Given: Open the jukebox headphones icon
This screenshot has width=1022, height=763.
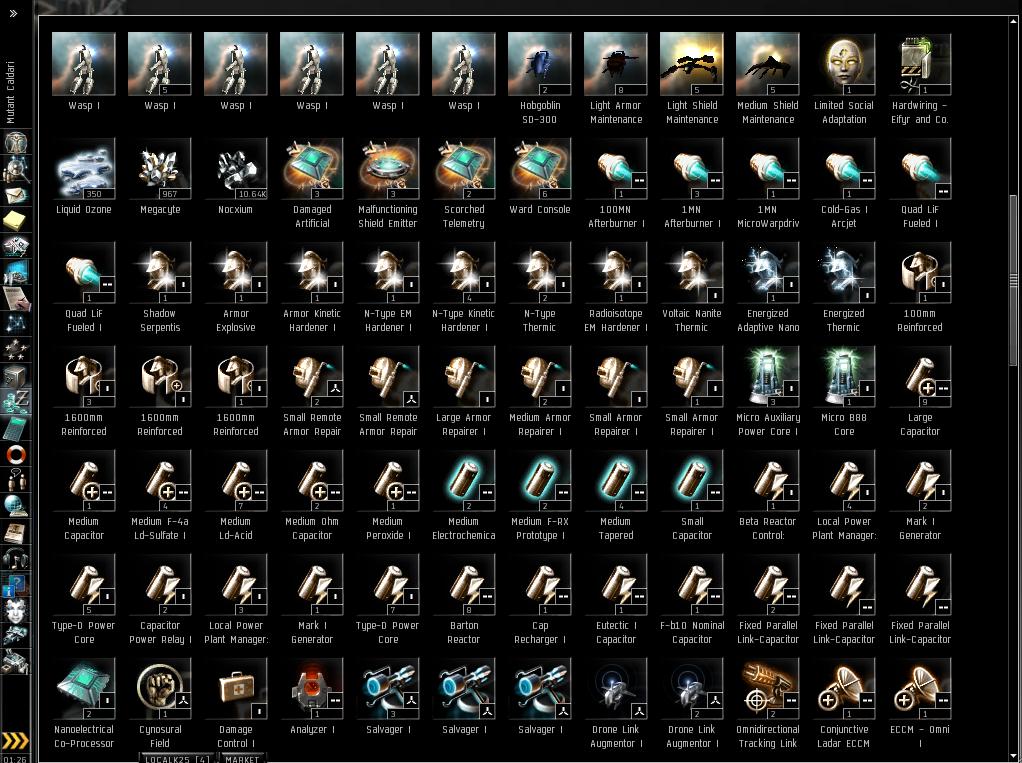Looking at the screenshot, I should click(15, 558).
